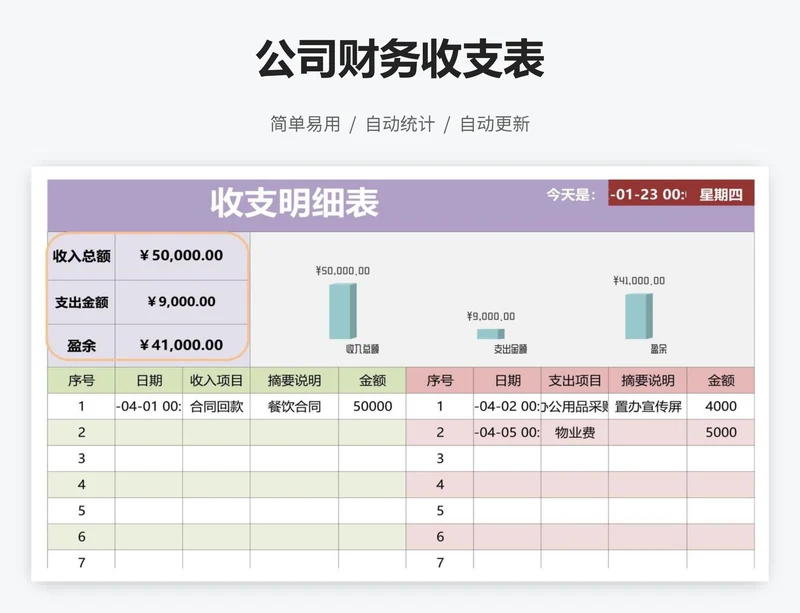Click the 公司财务收支表 main heading
The height and width of the screenshot is (613, 800).
pyautogui.click(x=400, y=59)
